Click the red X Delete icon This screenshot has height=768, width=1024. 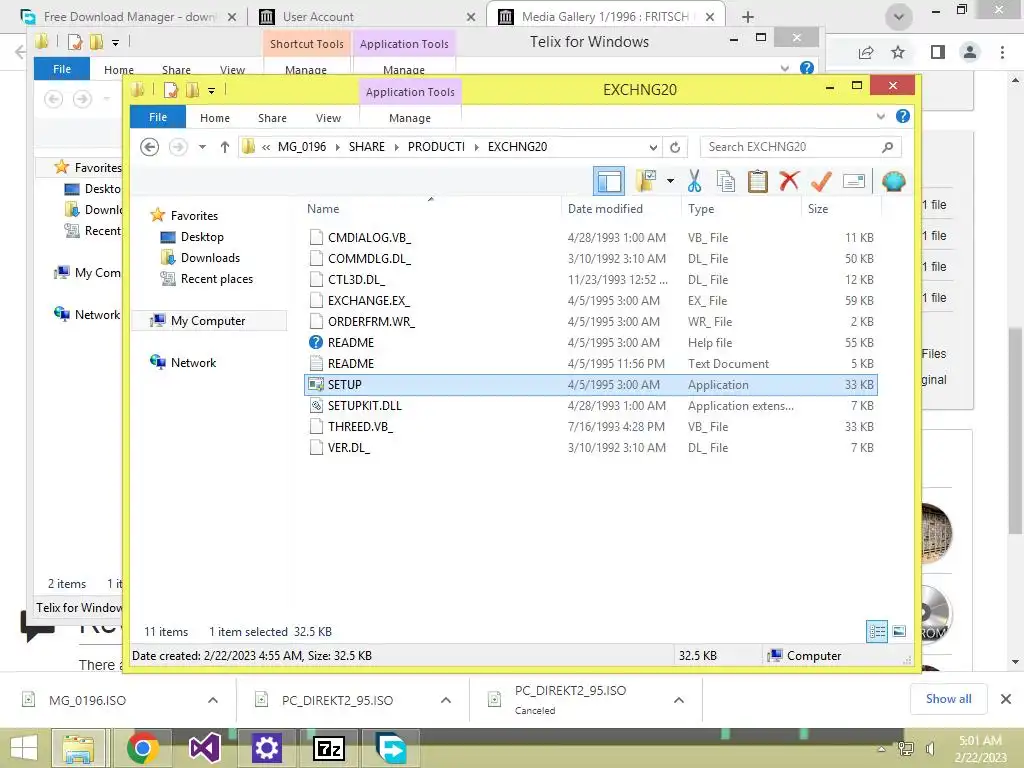point(789,181)
